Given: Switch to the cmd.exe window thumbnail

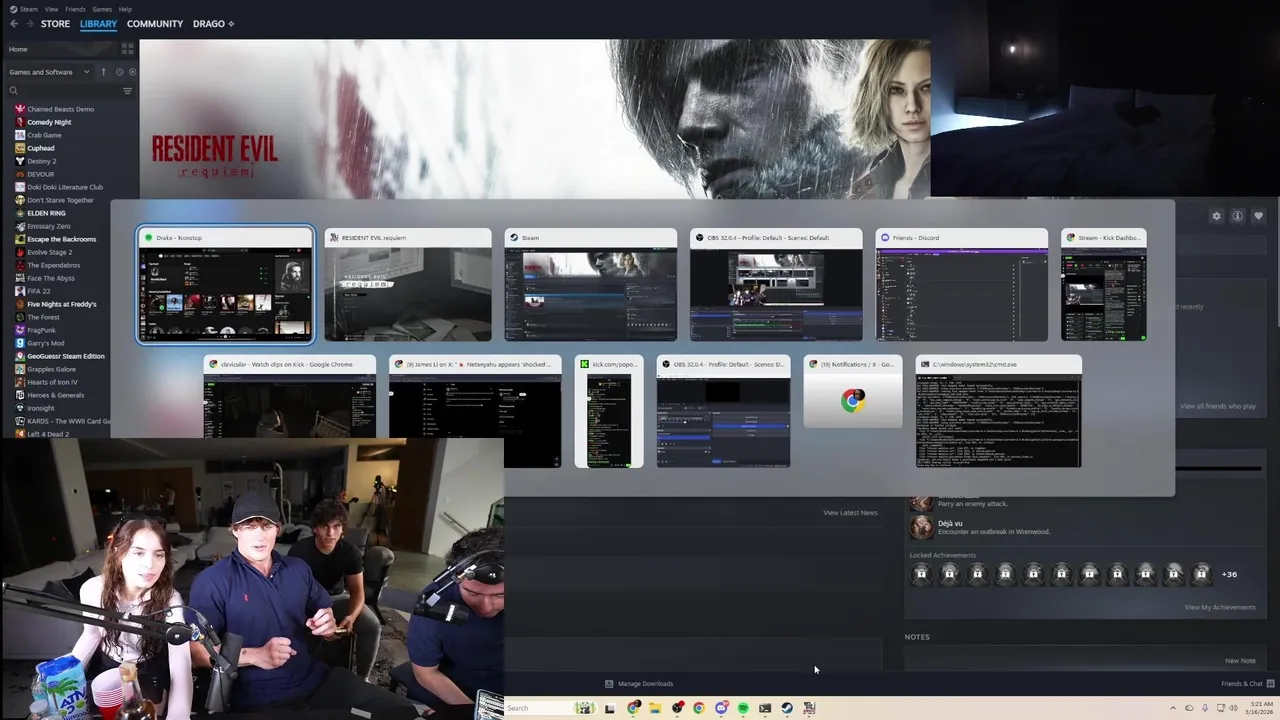Looking at the screenshot, I should (998, 411).
